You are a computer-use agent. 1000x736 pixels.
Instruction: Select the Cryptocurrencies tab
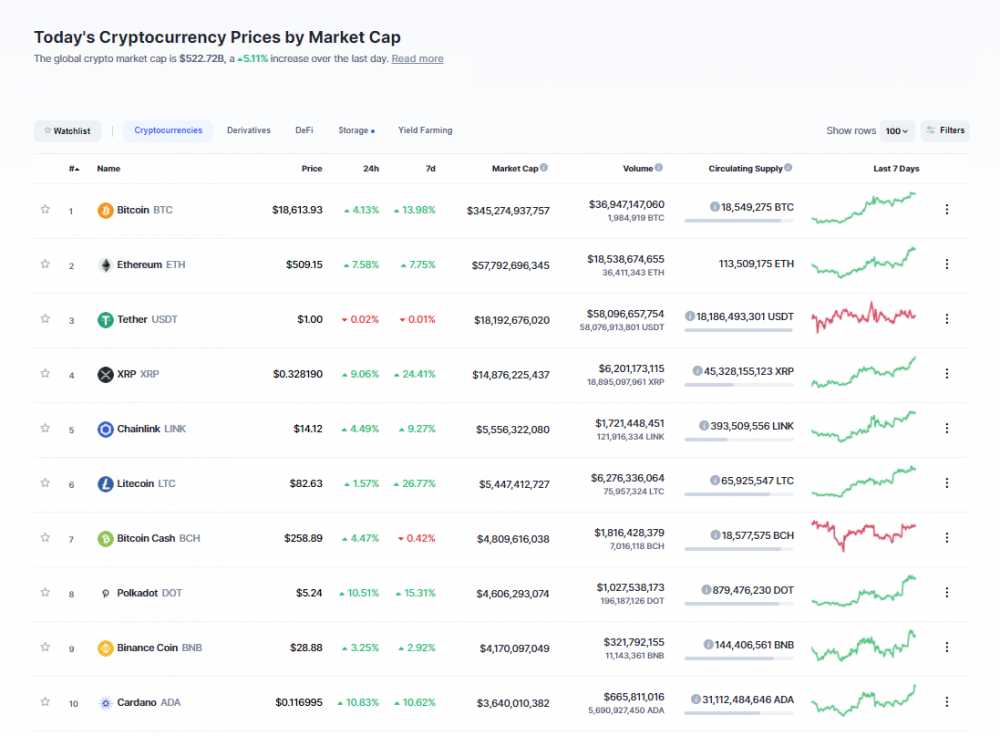[x=168, y=131]
